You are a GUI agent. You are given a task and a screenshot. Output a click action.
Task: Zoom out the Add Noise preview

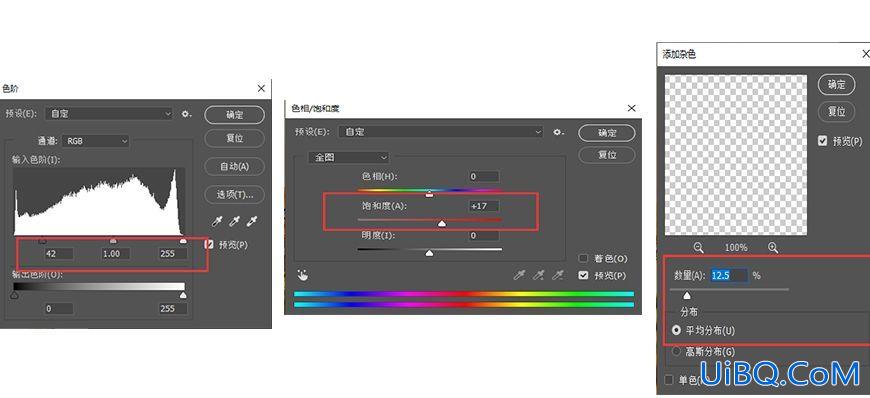tap(699, 248)
